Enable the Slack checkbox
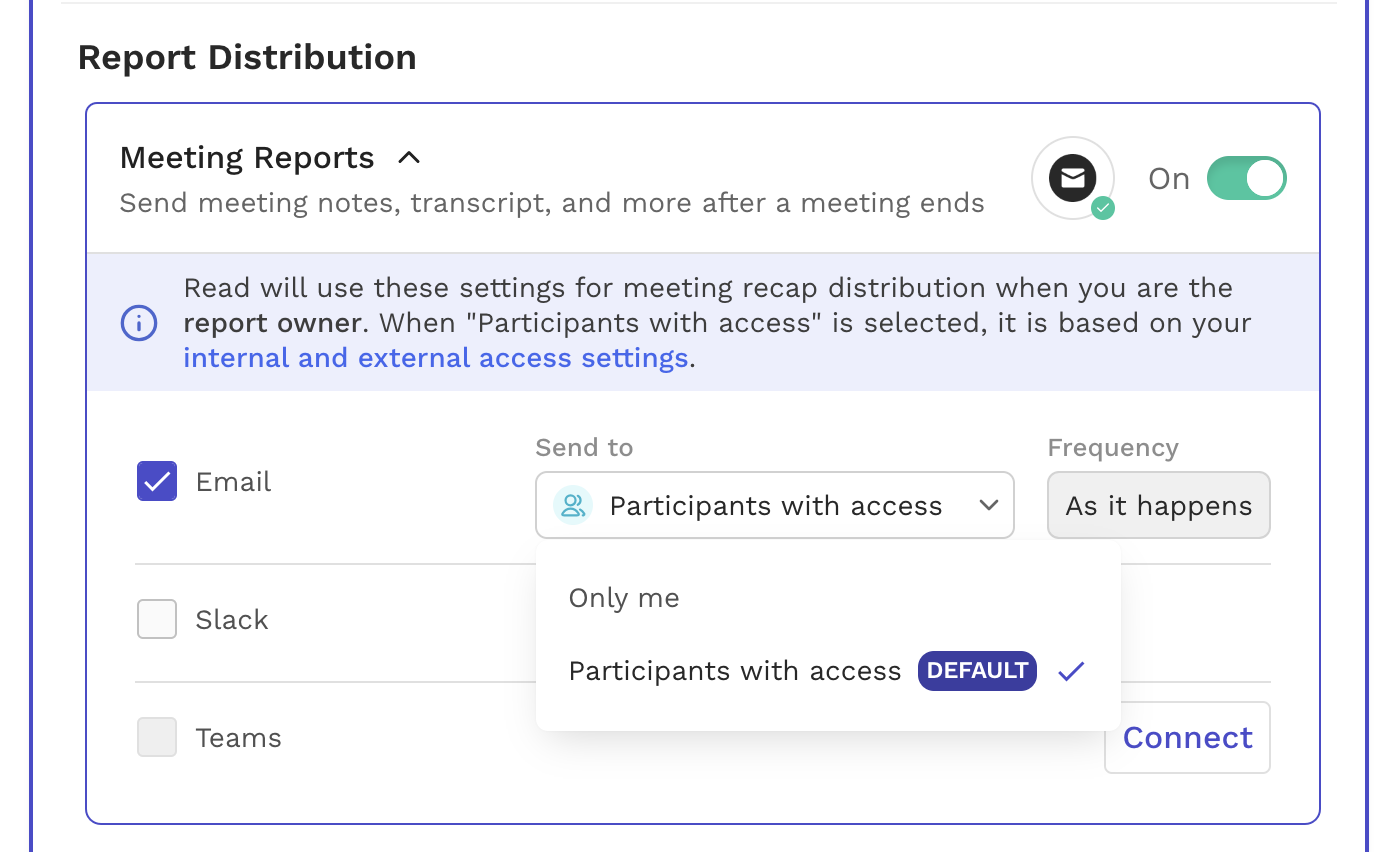The height and width of the screenshot is (852, 1374). (157, 619)
